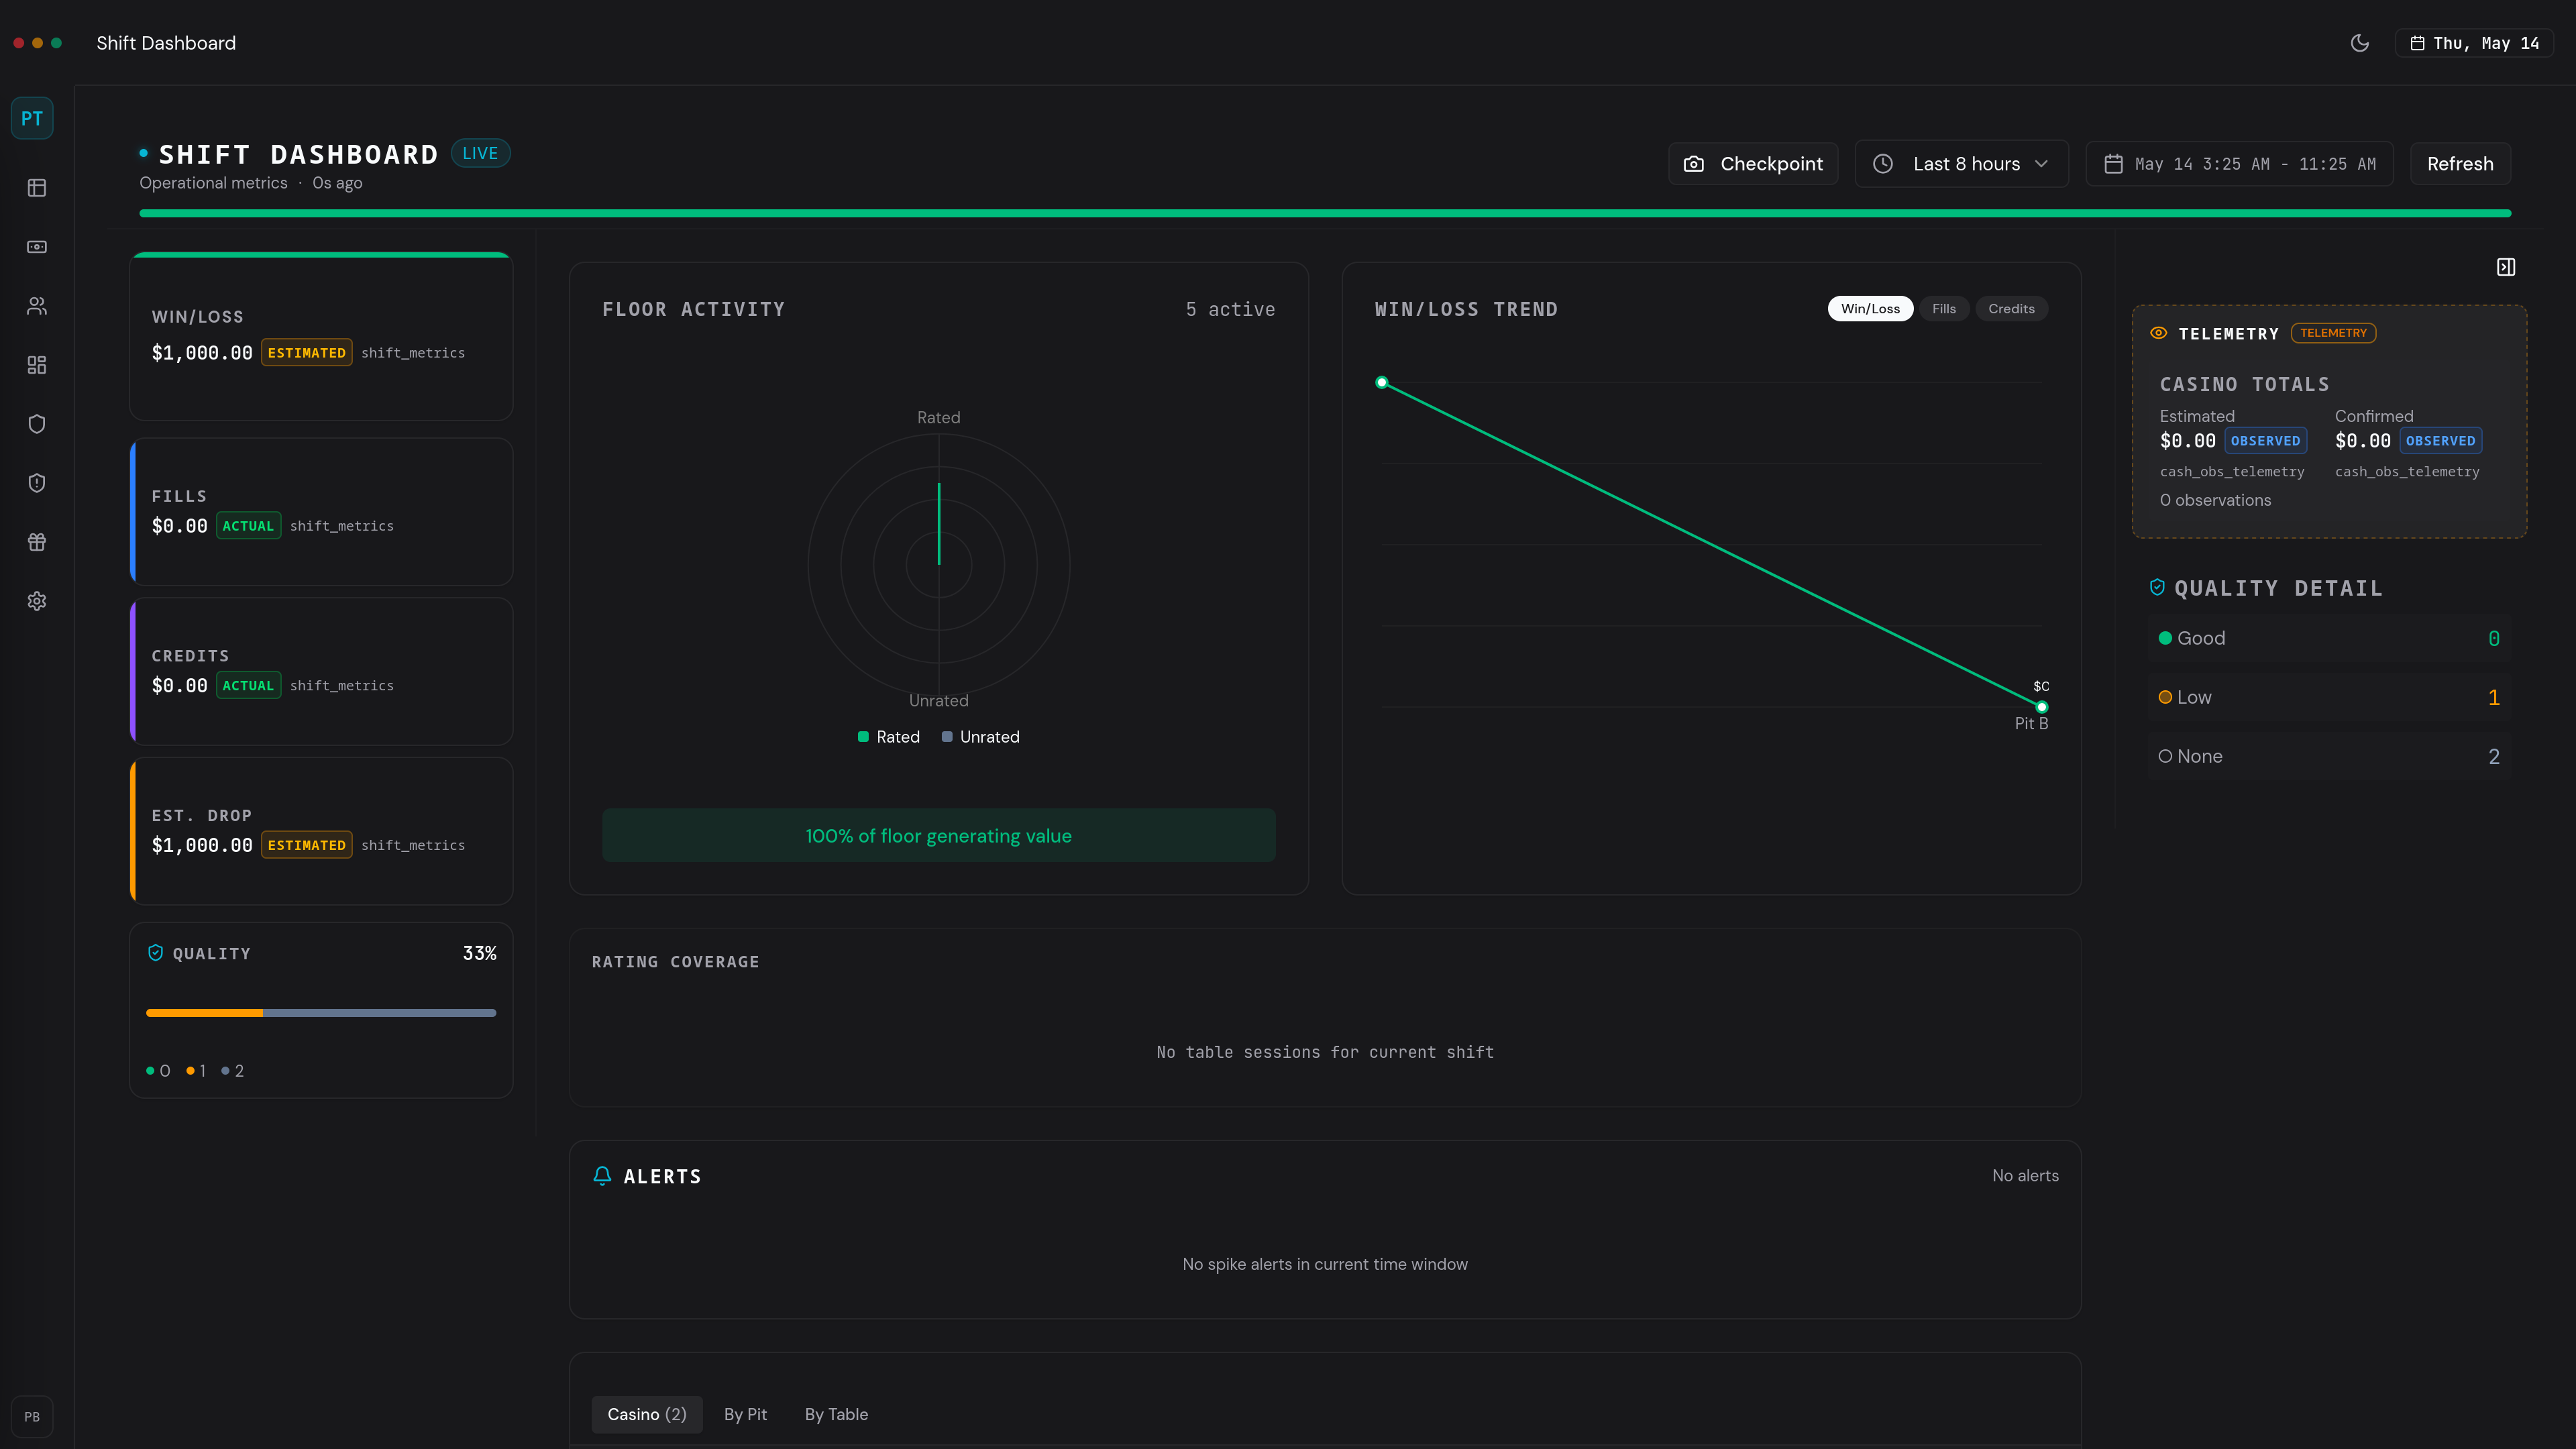Click the calendar icon in date range

[2113, 164]
